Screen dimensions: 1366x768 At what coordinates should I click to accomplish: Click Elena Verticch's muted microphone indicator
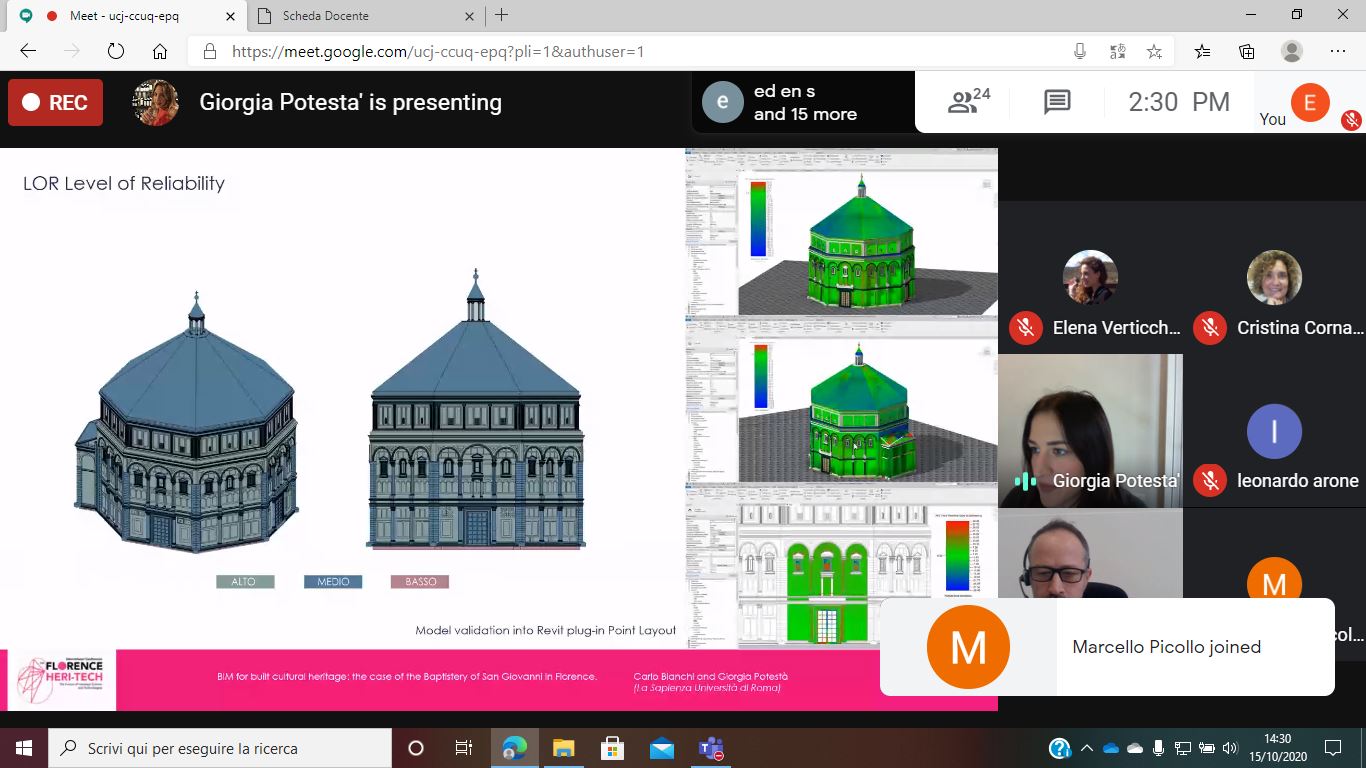coord(1025,328)
